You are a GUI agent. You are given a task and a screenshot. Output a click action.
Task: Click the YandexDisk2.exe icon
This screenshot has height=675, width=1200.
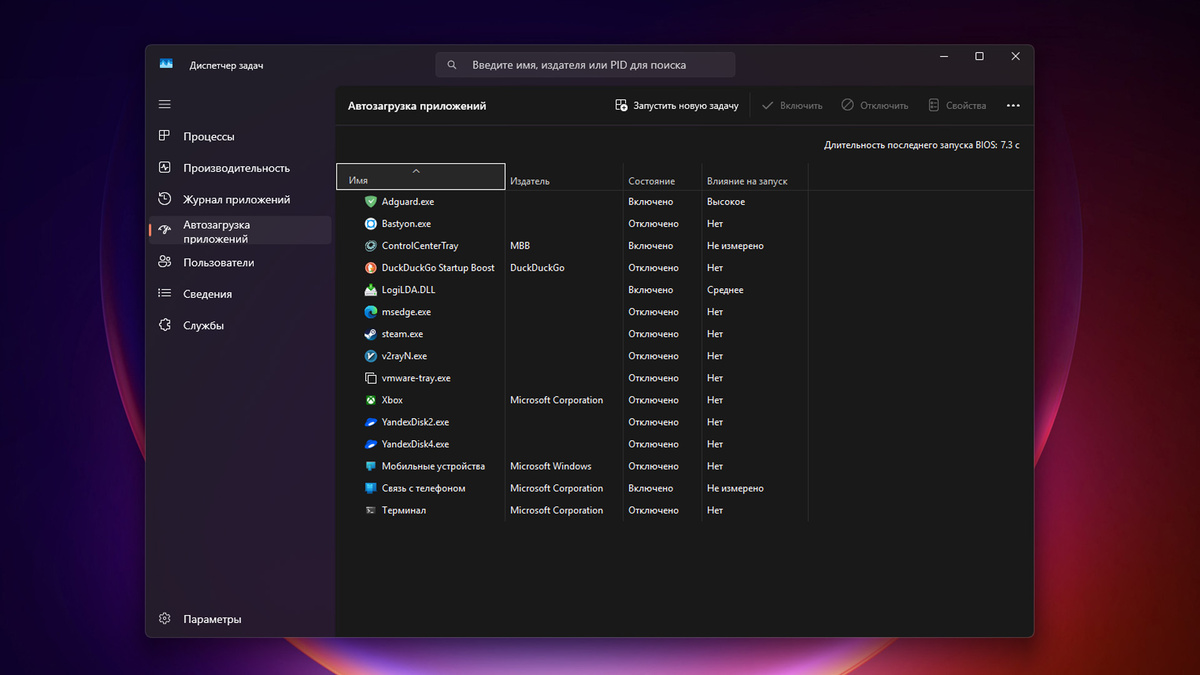(371, 422)
